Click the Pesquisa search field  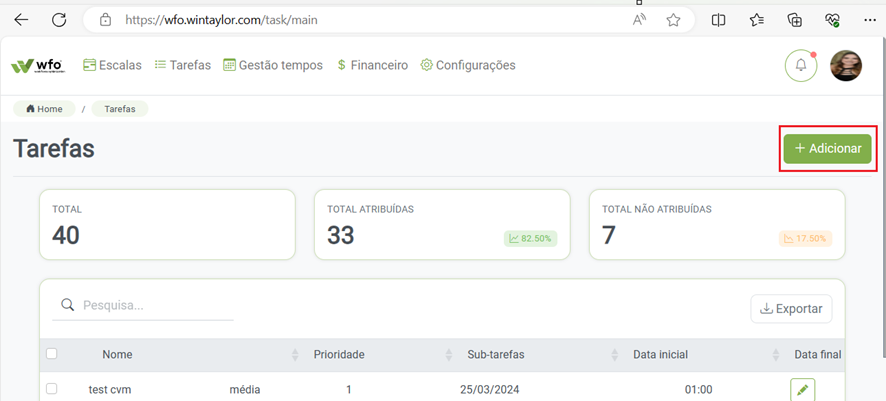tap(155, 306)
